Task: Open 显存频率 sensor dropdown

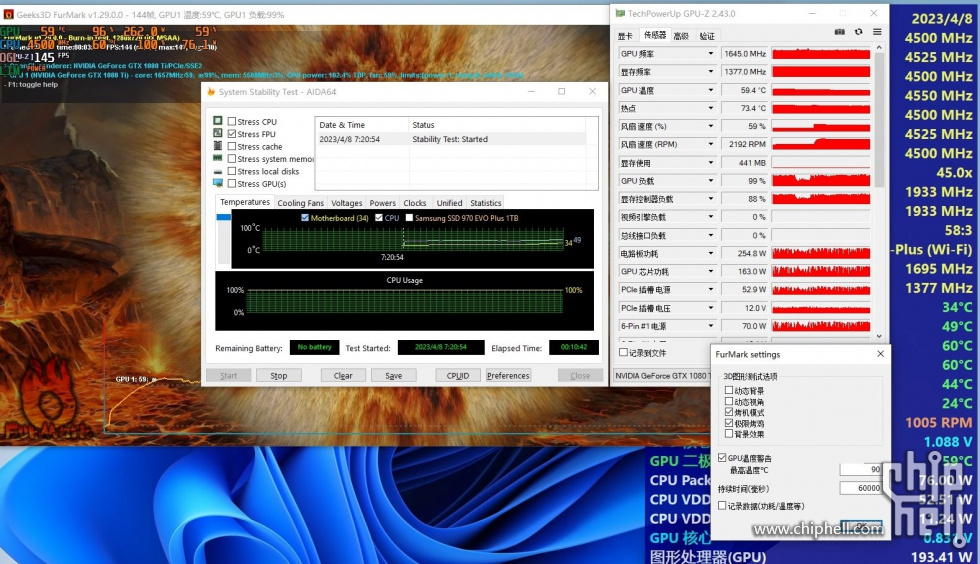Action: pos(711,72)
